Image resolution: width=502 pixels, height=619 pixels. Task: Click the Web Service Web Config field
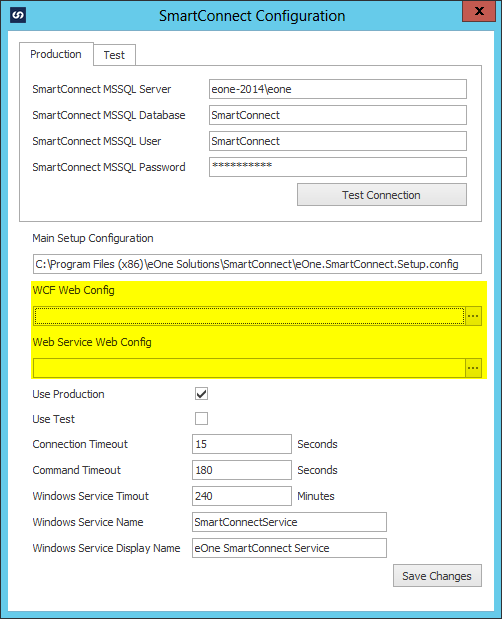(249, 368)
